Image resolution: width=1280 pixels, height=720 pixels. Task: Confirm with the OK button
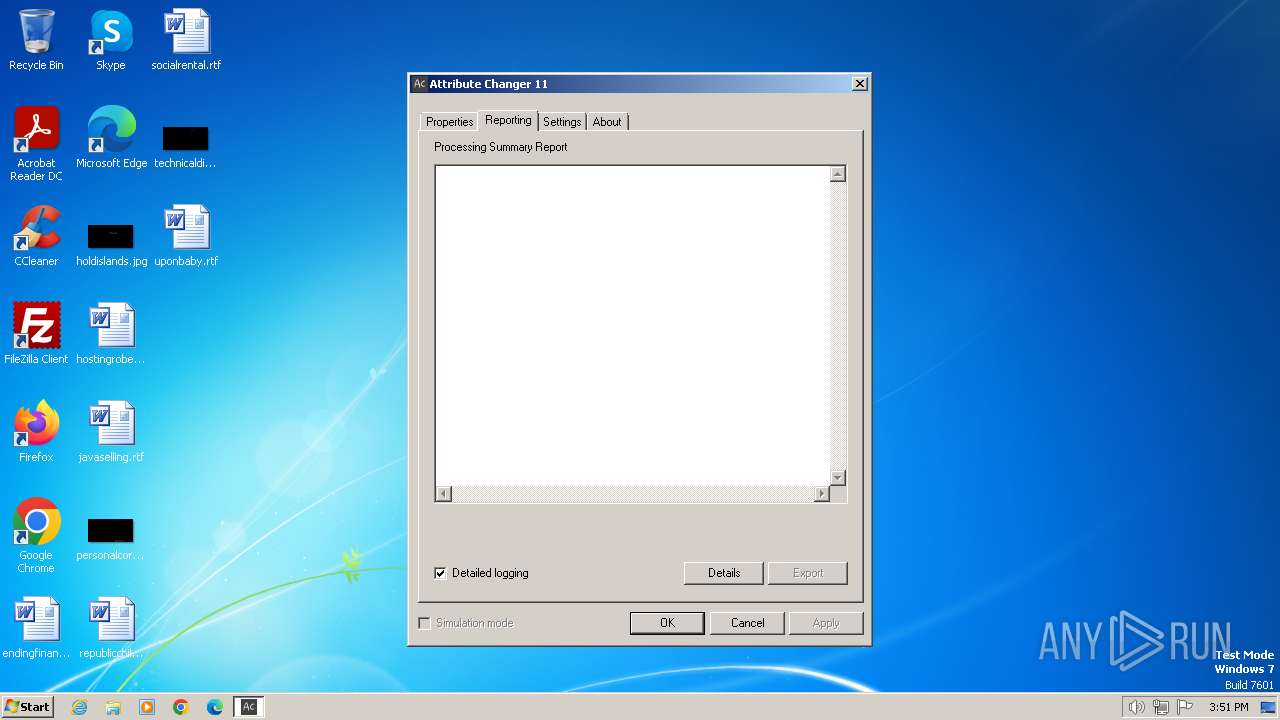pyautogui.click(x=667, y=623)
